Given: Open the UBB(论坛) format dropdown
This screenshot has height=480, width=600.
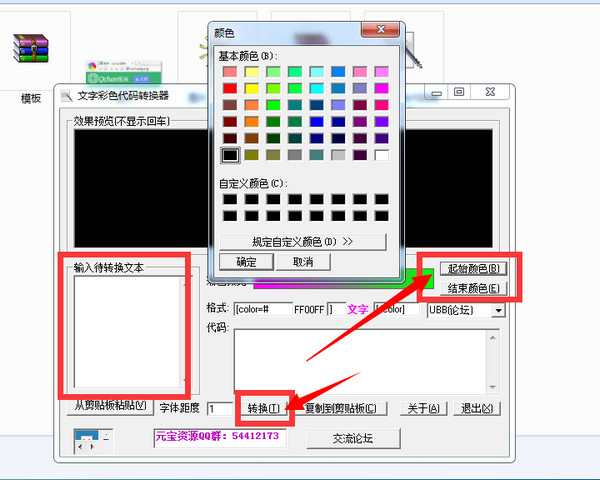Looking at the screenshot, I should coord(499,310).
